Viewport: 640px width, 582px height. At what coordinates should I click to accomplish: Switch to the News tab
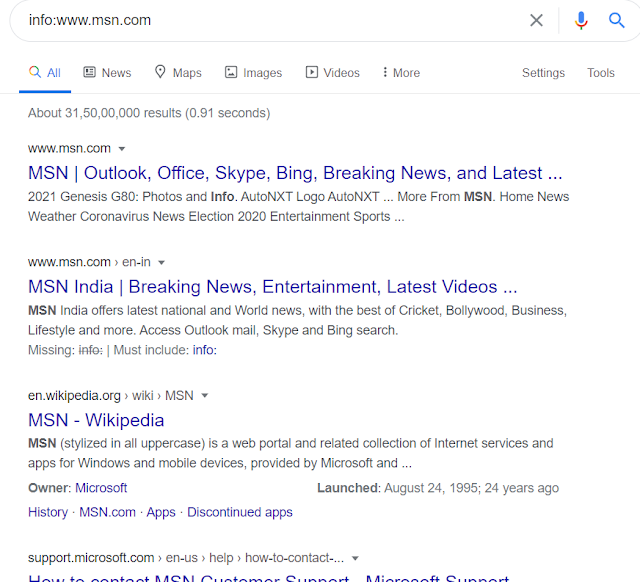pyautogui.click(x=107, y=73)
